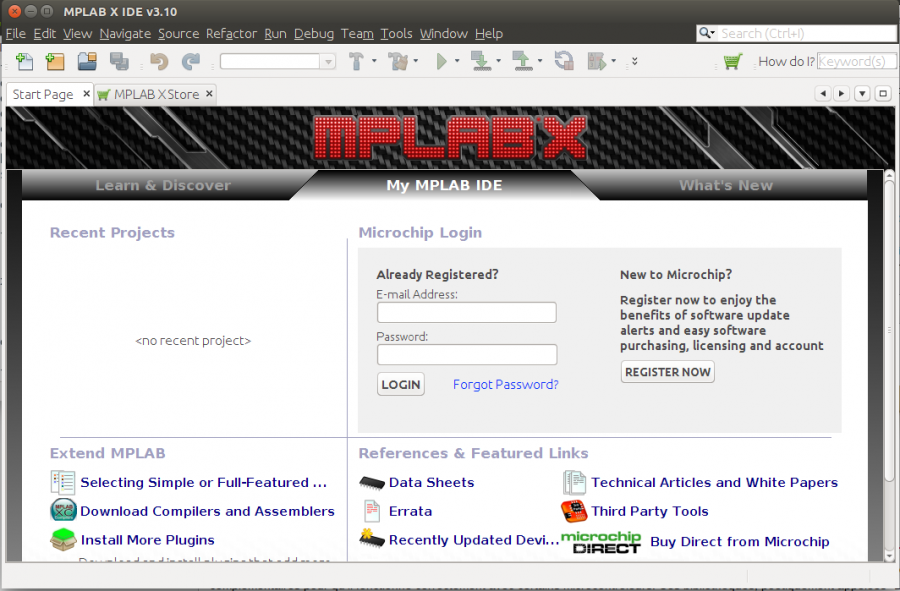Click the Errata document icon
900x591 pixels.
pos(372,511)
